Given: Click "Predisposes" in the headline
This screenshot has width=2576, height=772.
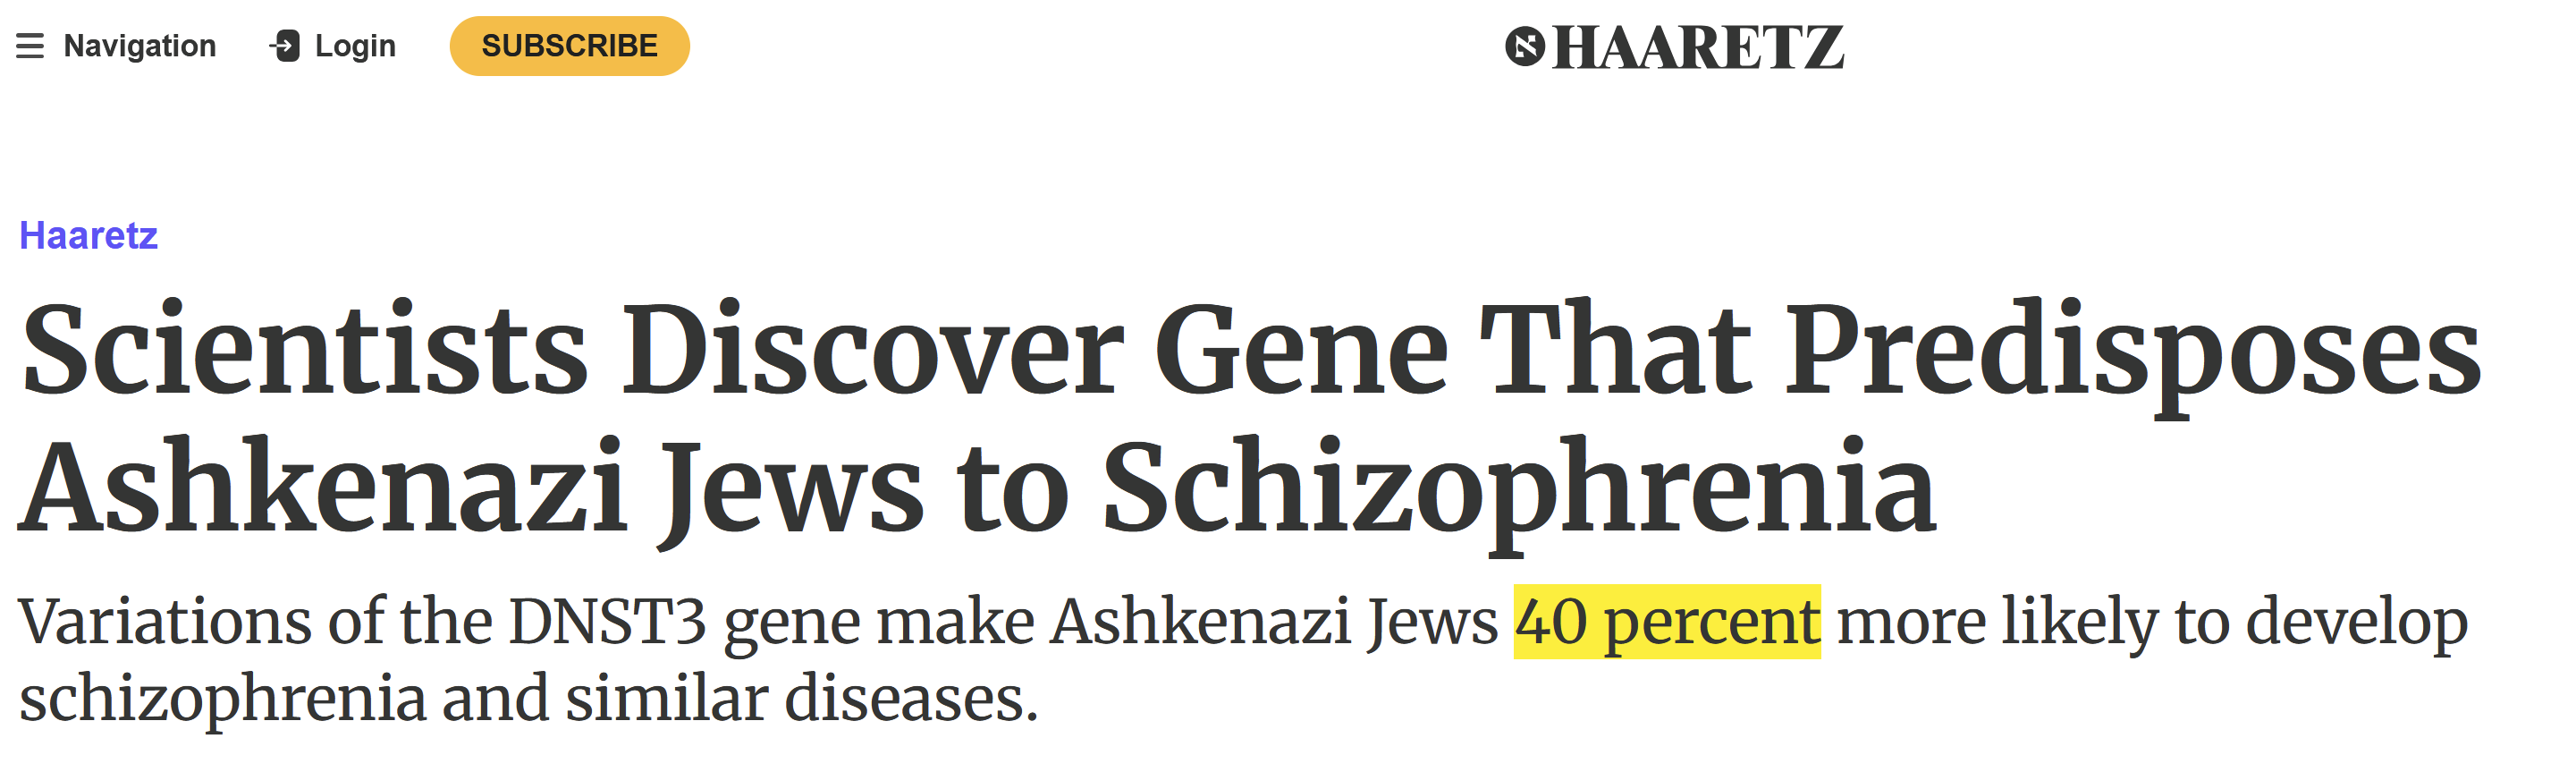Looking at the screenshot, I should tap(2133, 350).
